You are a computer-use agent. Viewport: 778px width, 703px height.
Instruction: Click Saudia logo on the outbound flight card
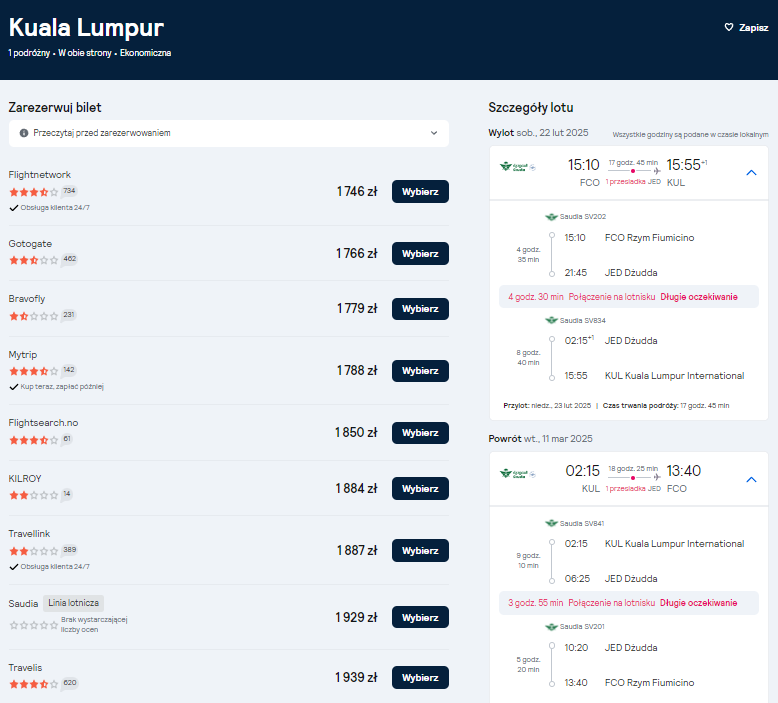point(518,167)
